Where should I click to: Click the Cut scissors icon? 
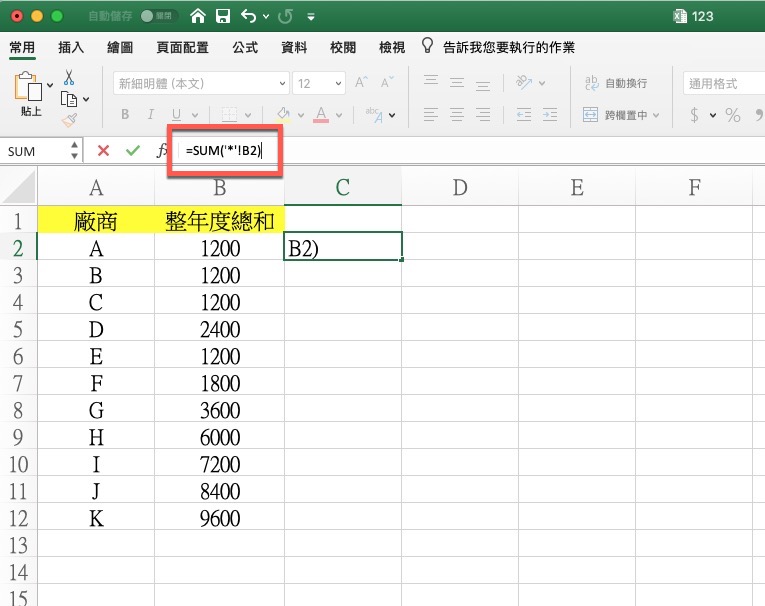pos(69,77)
